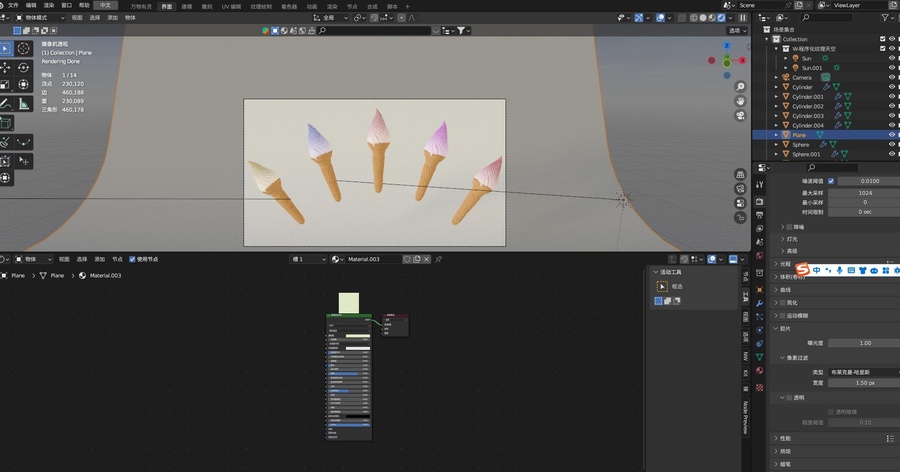Image resolution: width=900 pixels, height=472 pixels.
Task: Open the 物体模式 mode dropdown
Action: (40, 18)
